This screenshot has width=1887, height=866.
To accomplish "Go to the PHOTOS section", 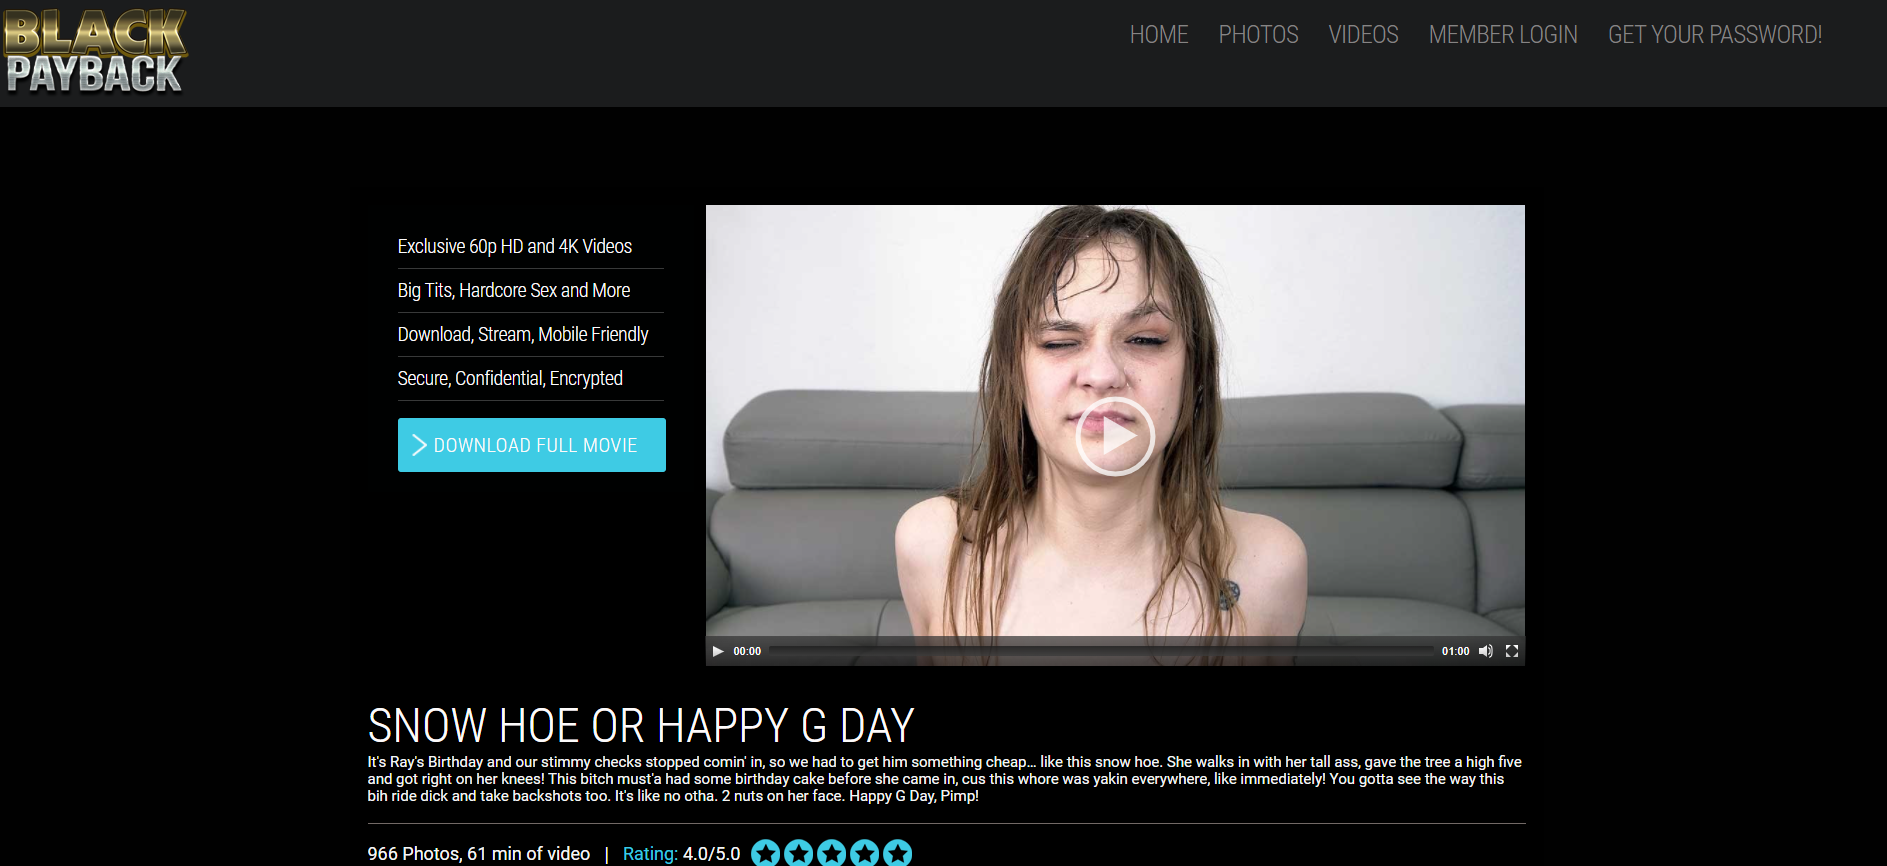I will (1258, 35).
